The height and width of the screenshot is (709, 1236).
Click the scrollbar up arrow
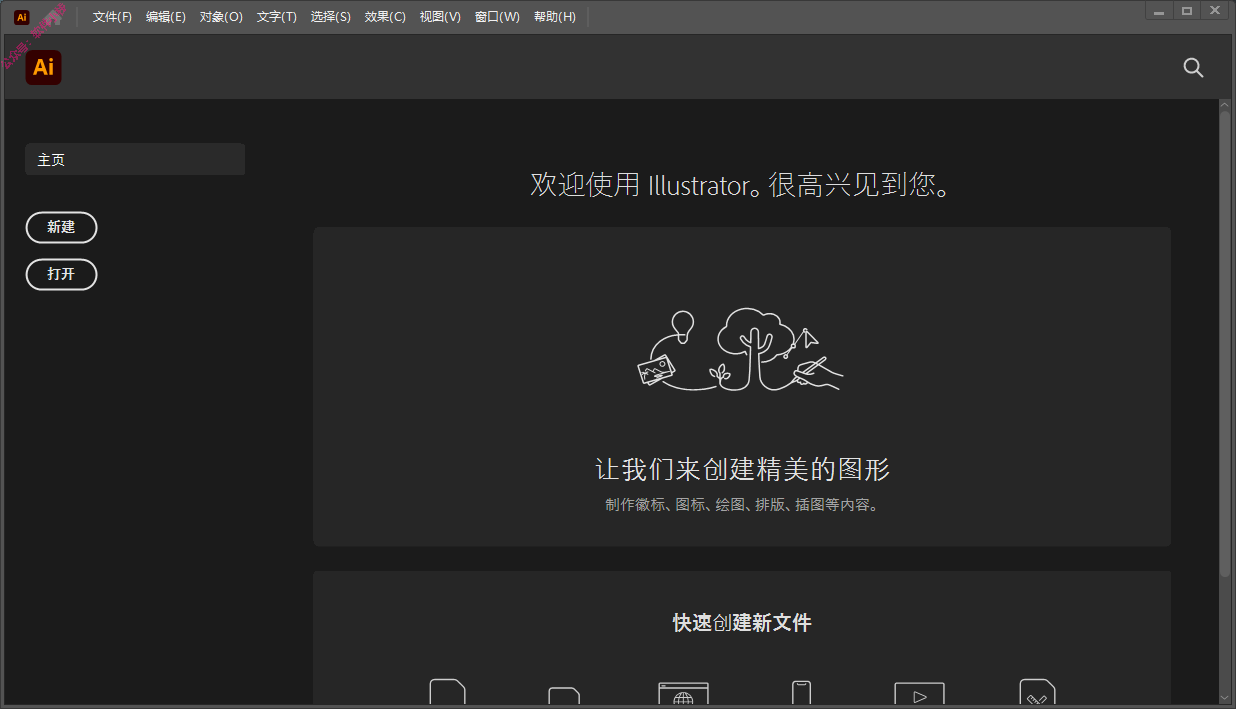[1225, 103]
